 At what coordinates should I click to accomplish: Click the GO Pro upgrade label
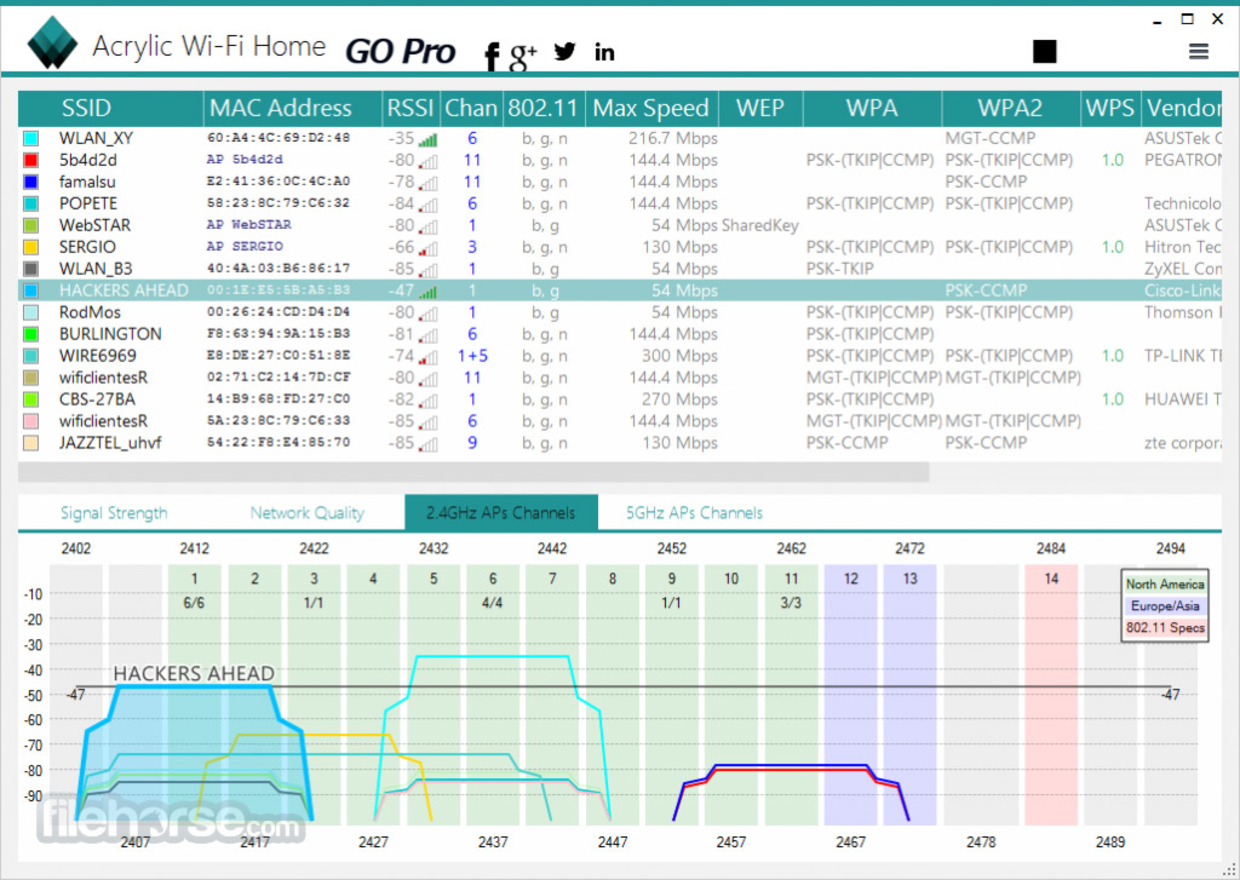tap(401, 50)
